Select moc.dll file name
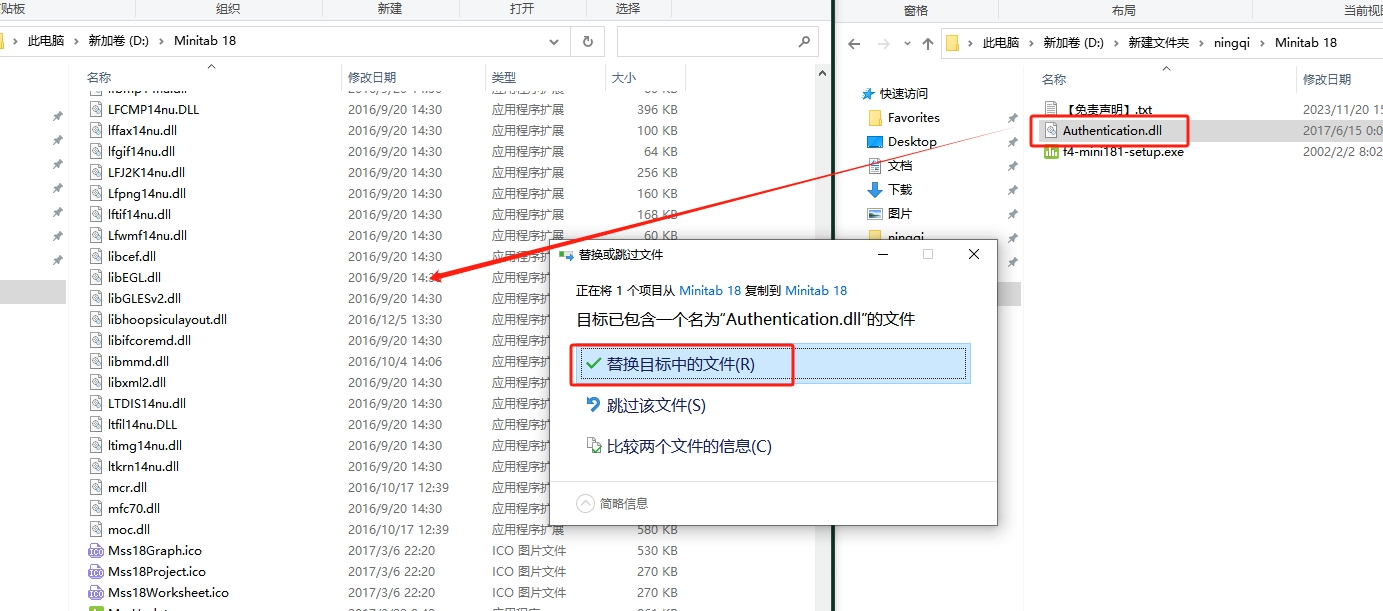The width and height of the screenshot is (1383, 611). pos(129,529)
